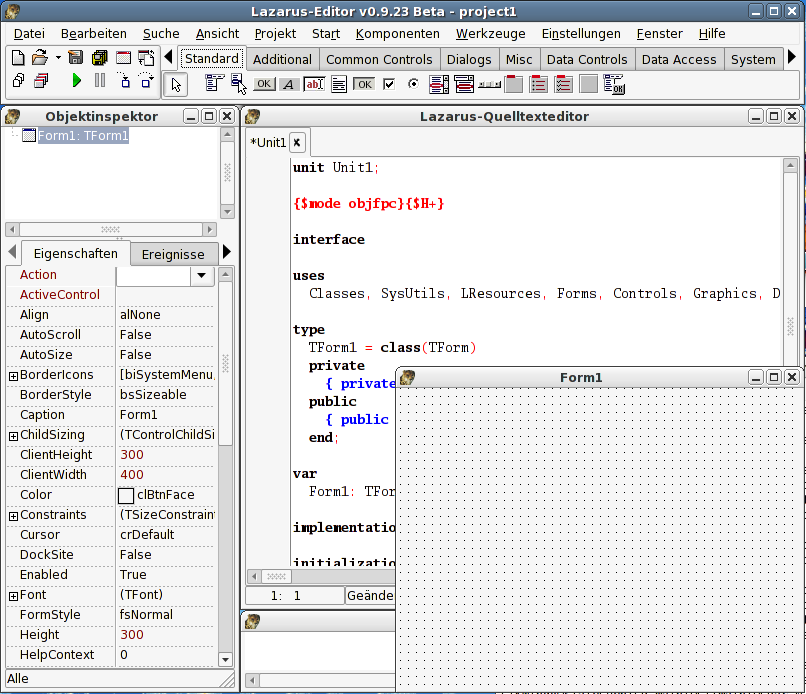806x694 pixels.
Task: Switch to the Dialogs palette tab
Action: [x=469, y=60]
